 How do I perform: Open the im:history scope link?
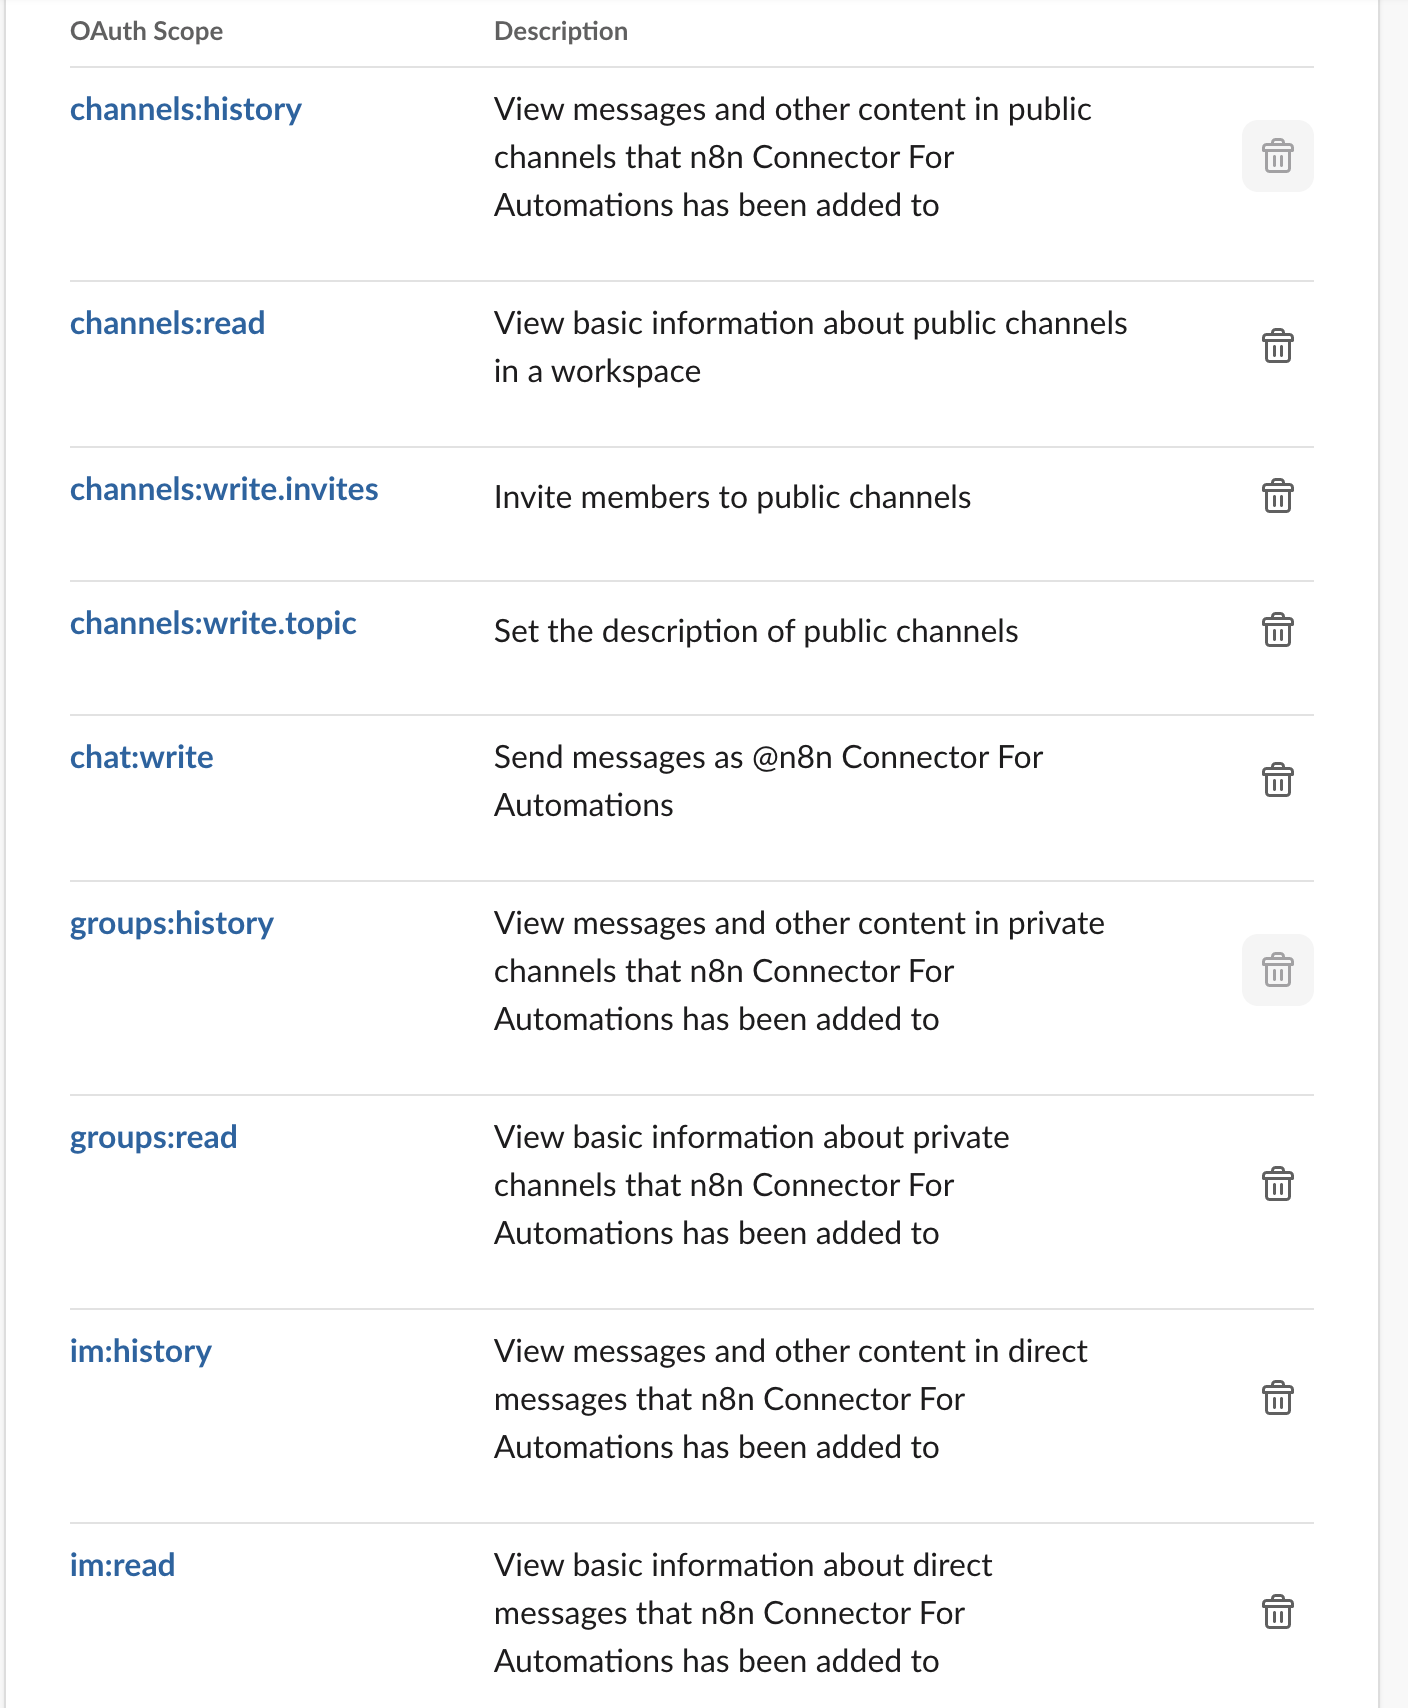(x=140, y=1351)
